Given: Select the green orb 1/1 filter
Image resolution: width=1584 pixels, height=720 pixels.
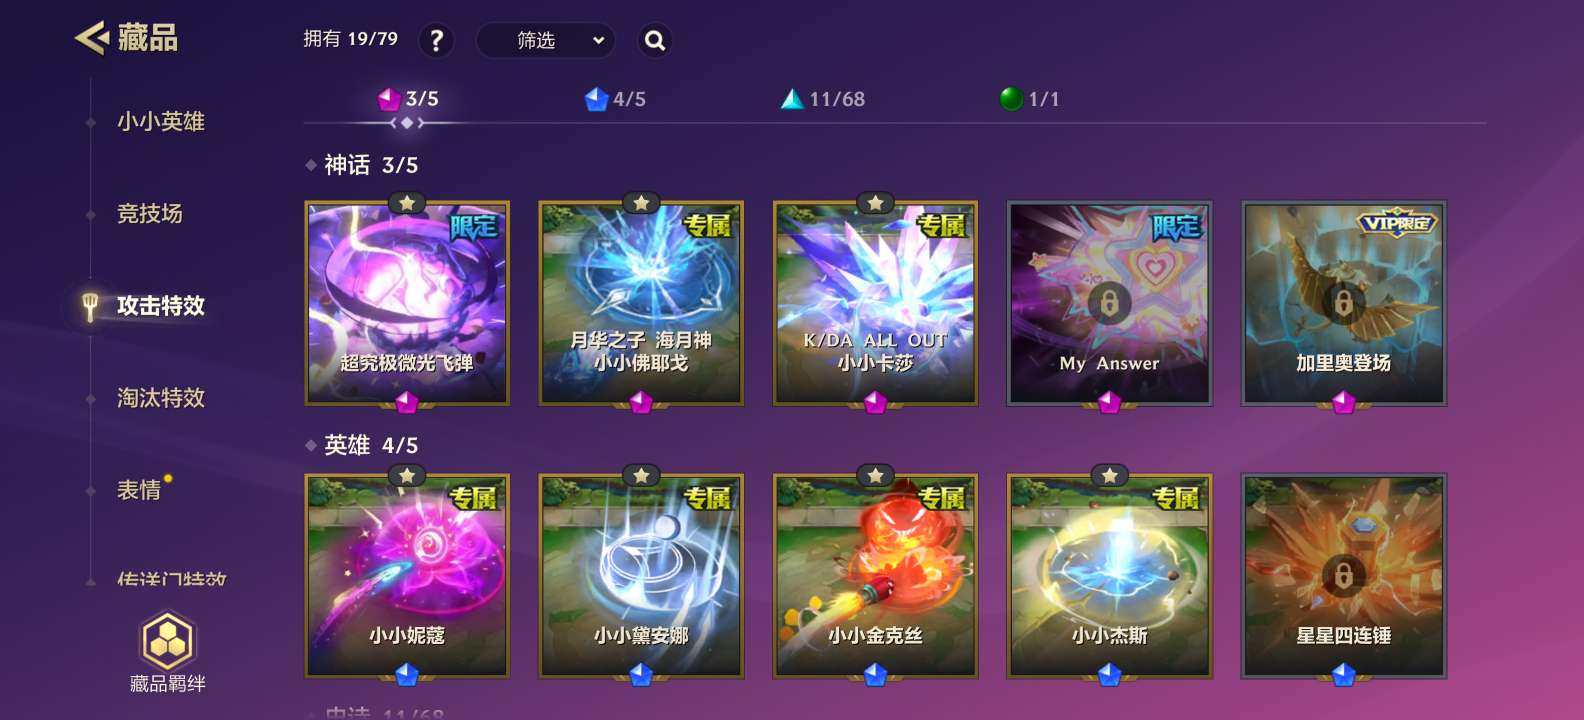Looking at the screenshot, I should [x=1029, y=99].
